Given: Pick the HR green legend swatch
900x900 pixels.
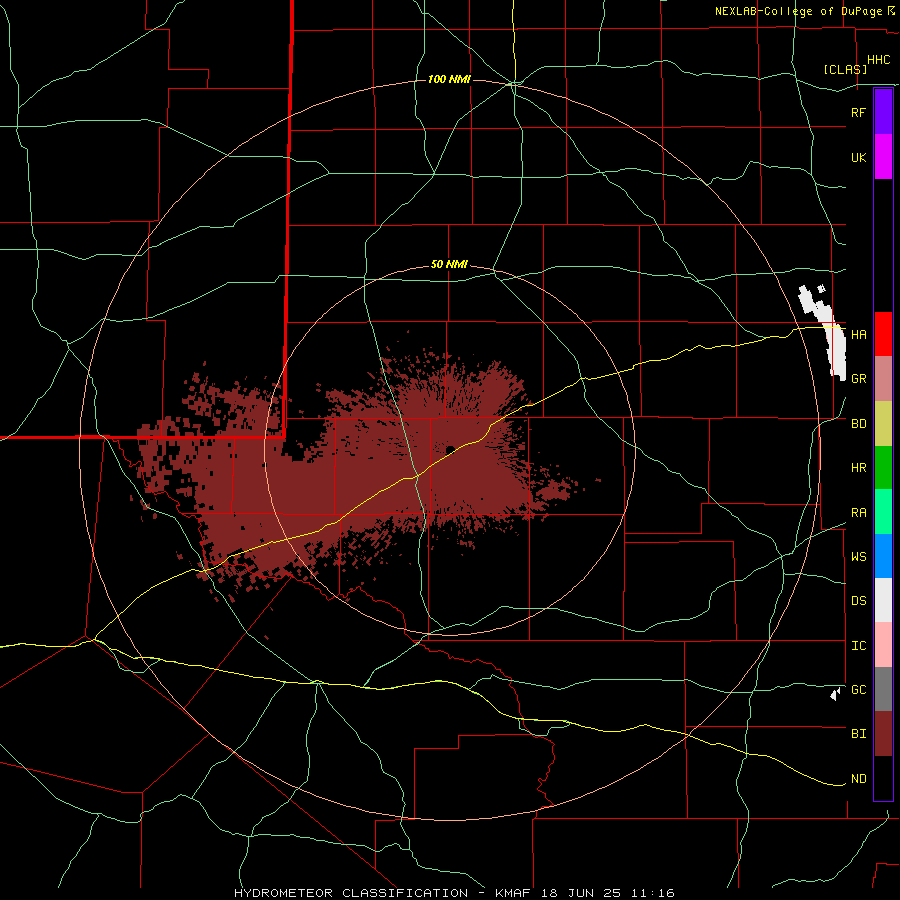Looking at the screenshot, I should coord(883,468).
